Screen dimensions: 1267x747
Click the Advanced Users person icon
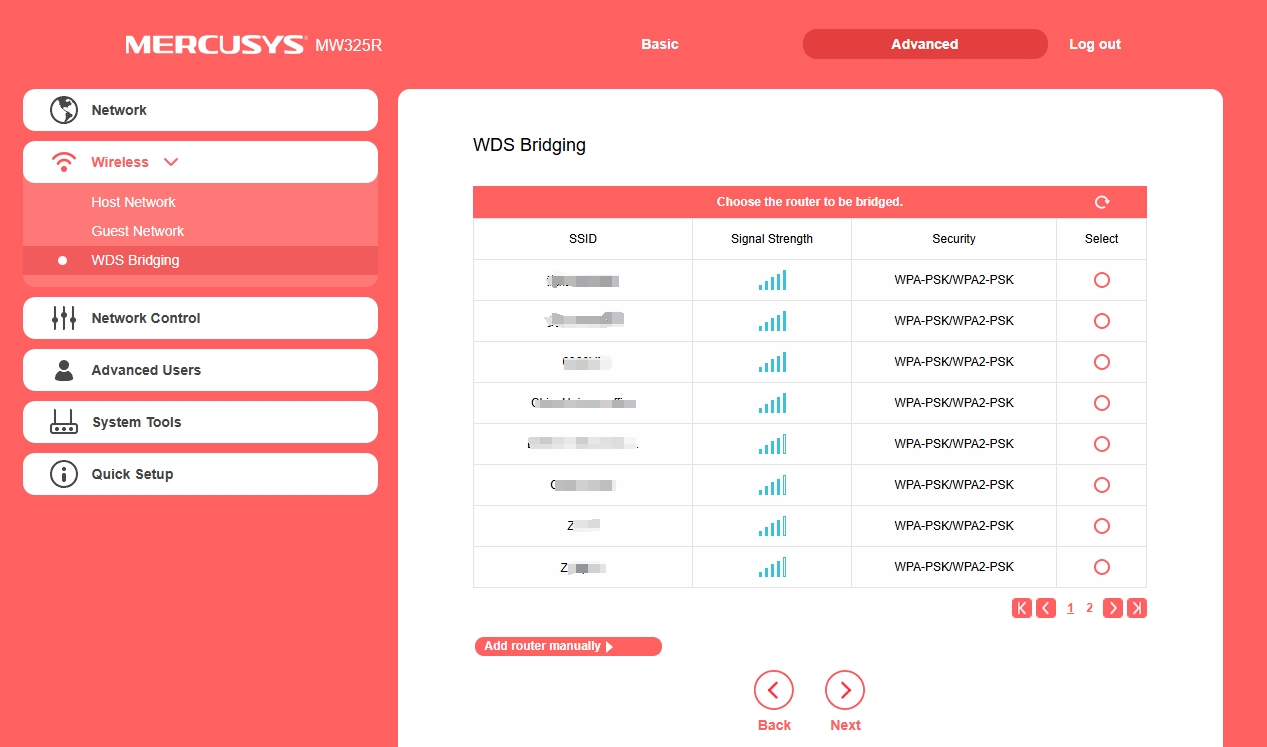pos(64,370)
